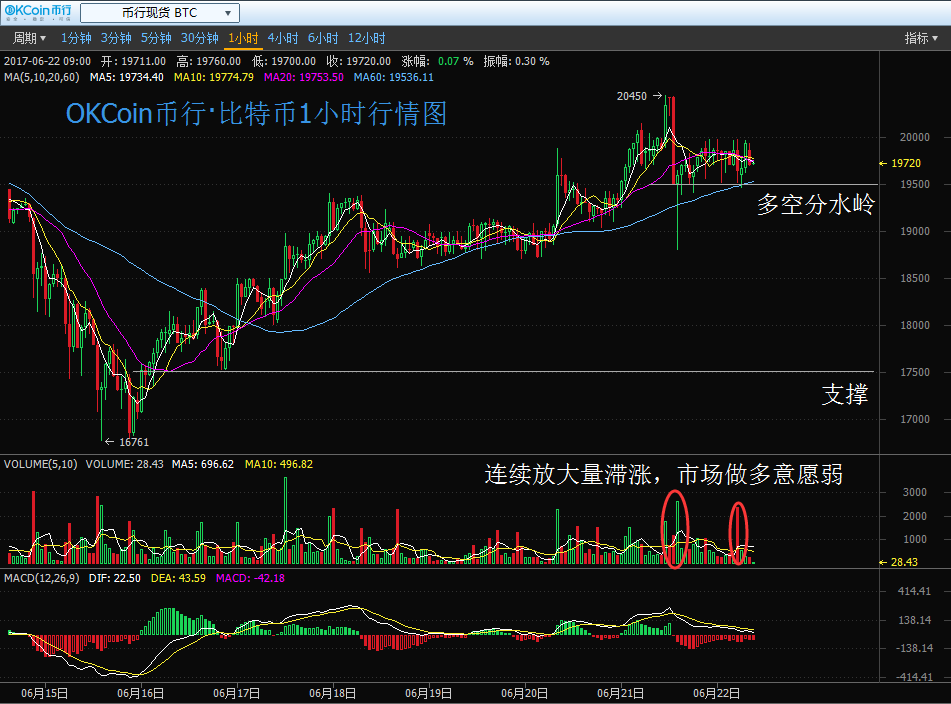Image resolution: width=951 pixels, height=704 pixels.
Task: Expand the 周期 period menu
Action: point(29,38)
